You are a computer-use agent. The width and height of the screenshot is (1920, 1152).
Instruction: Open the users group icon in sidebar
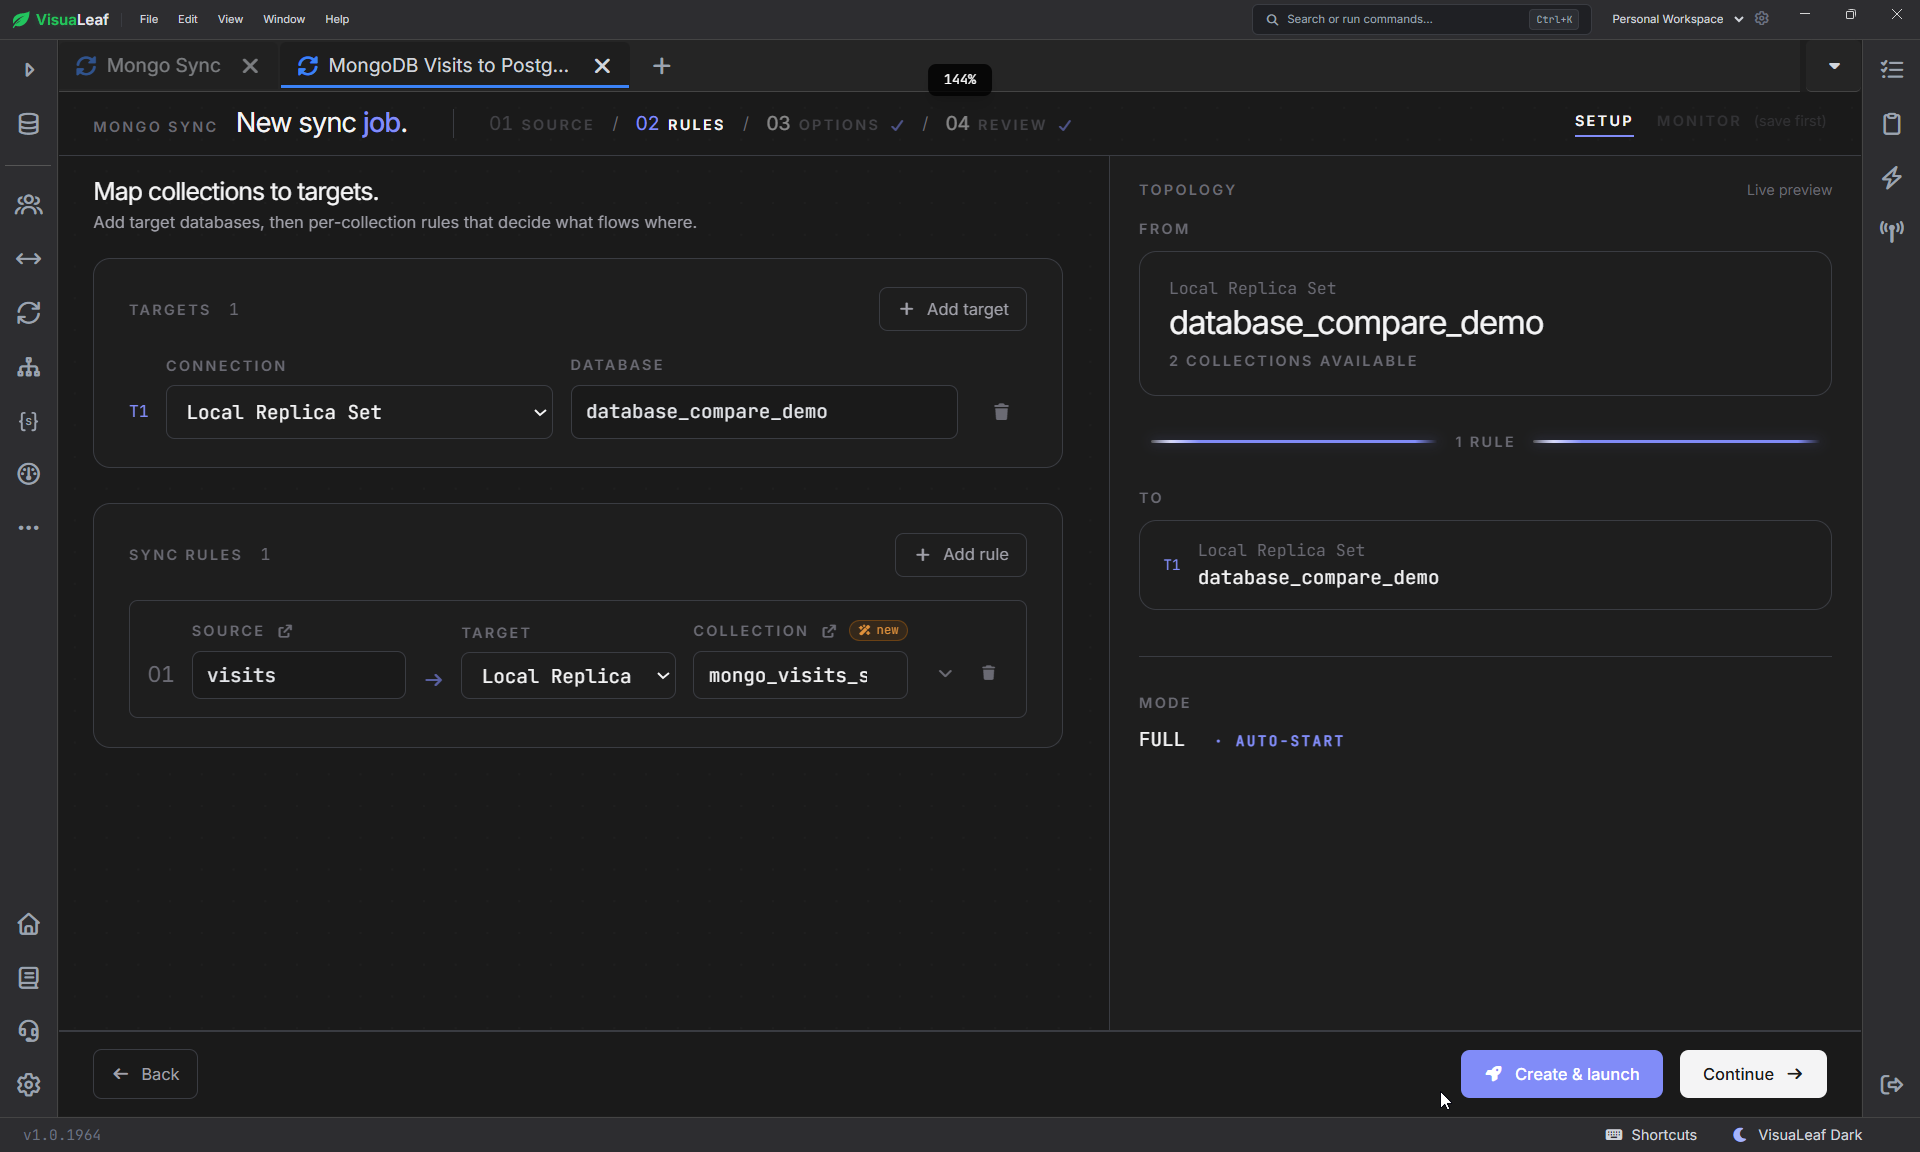(29, 205)
